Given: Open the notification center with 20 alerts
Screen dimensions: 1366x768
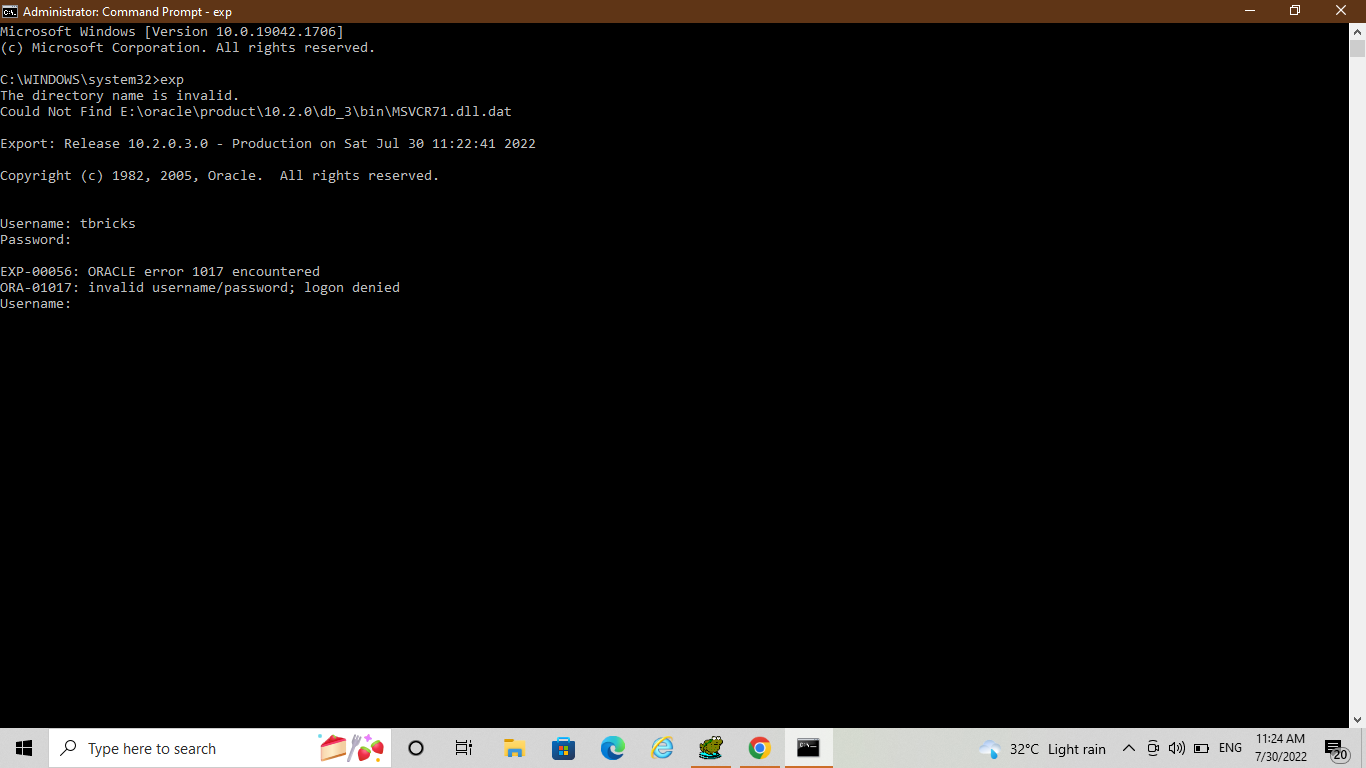Looking at the screenshot, I should [x=1337, y=748].
